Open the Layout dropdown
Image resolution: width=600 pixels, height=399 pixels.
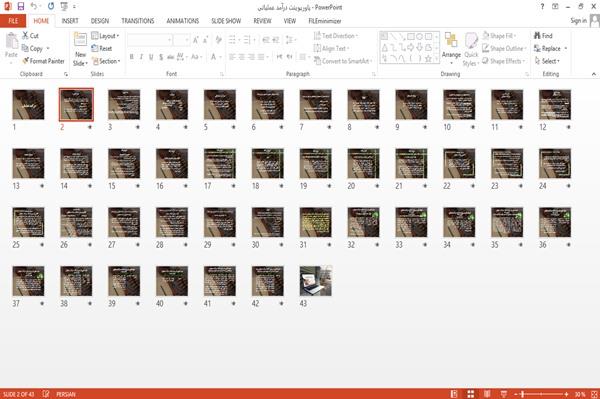[x=105, y=36]
